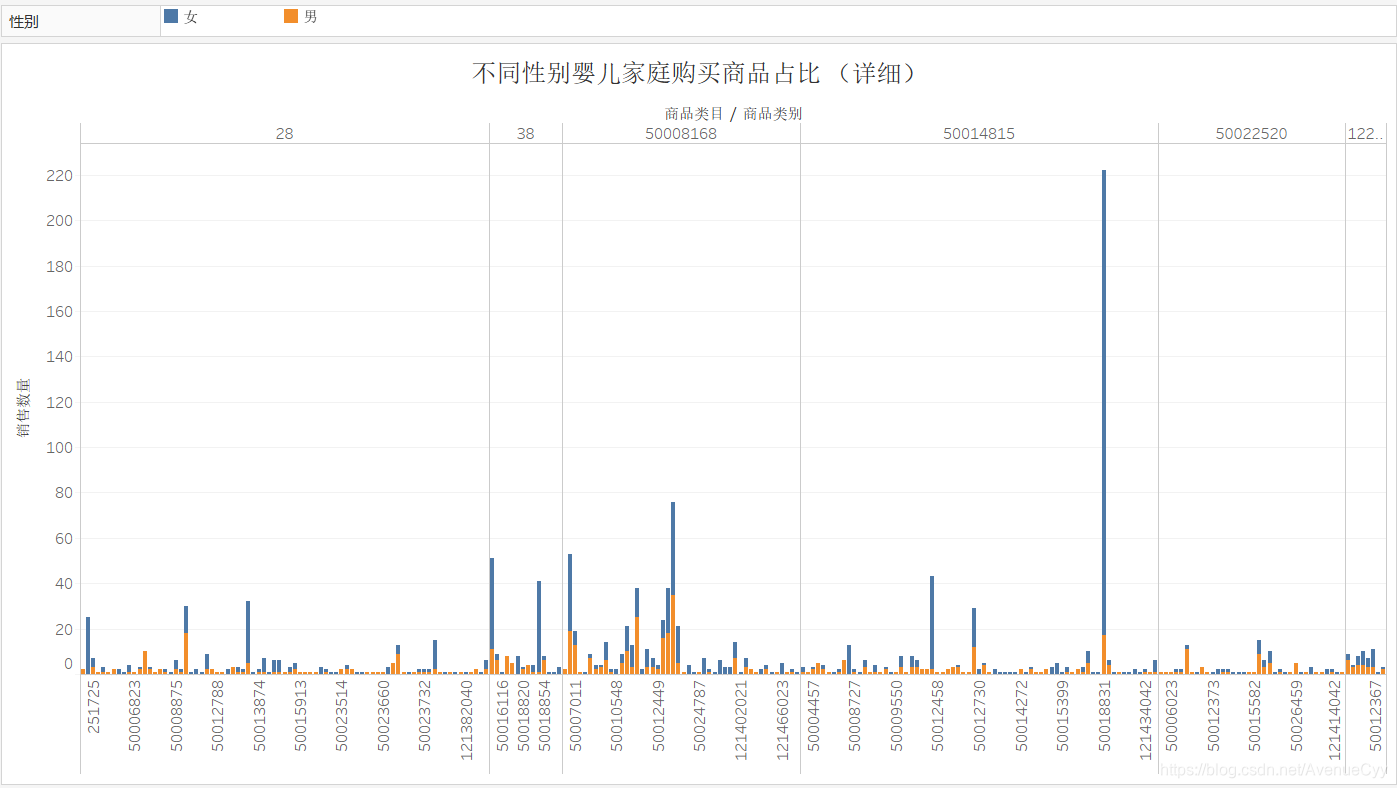
Task: Click the 销售数量 y-axis label
Action: point(23,408)
